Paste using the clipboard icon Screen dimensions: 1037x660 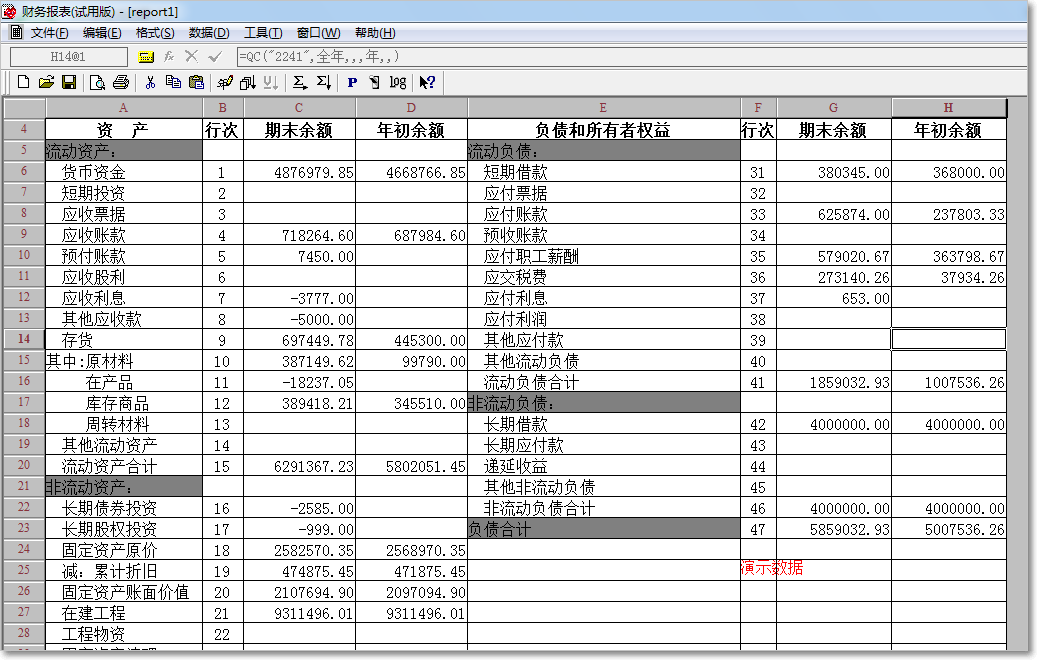196,82
